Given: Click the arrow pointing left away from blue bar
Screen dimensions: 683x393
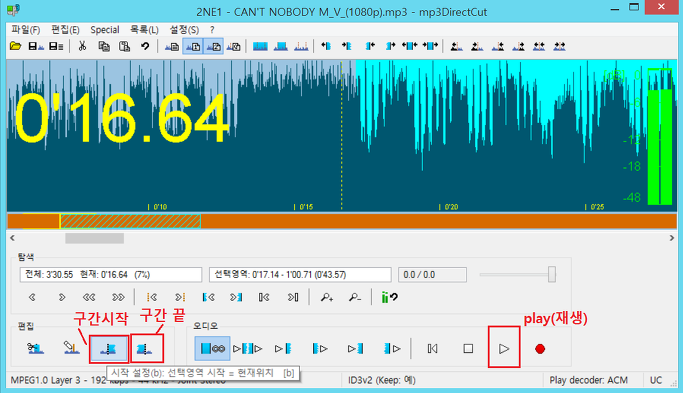Looking at the screenshot, I should (326, 46).
